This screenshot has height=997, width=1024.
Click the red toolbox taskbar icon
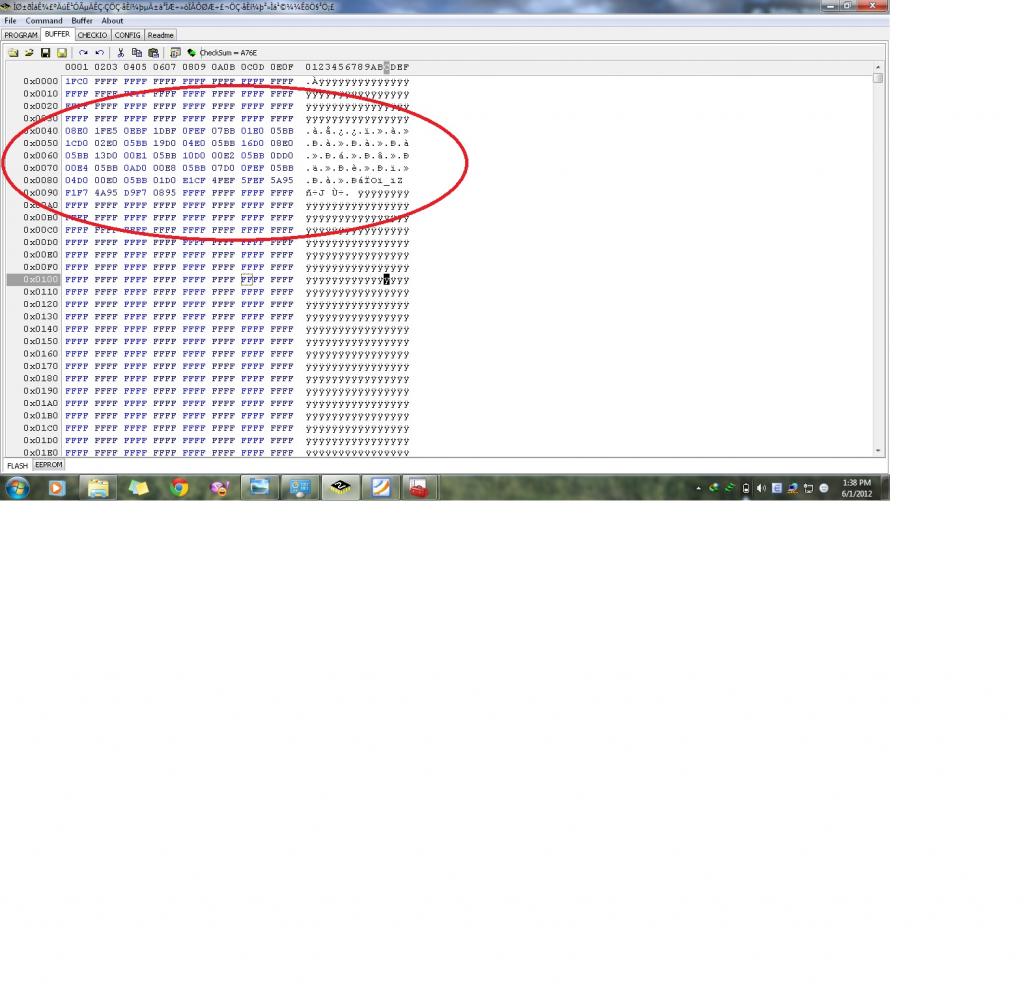coord(419,488)
